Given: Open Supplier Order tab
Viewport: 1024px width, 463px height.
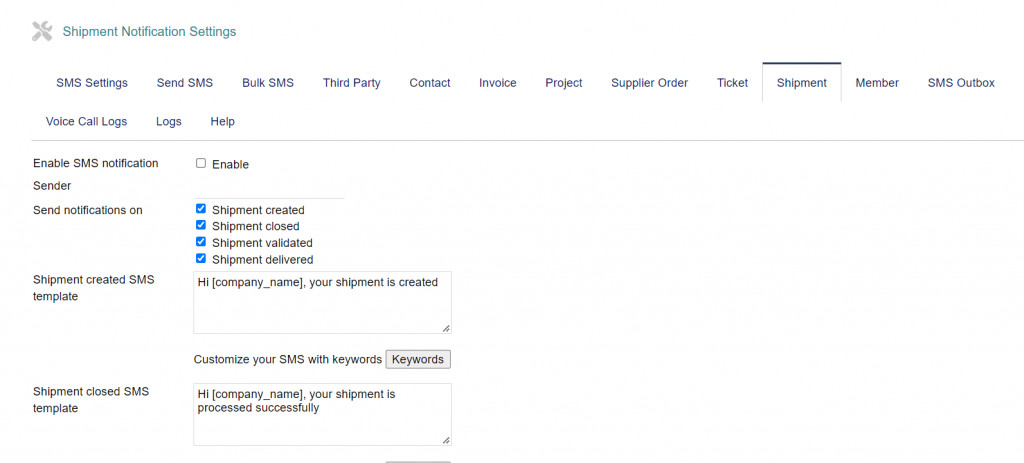Looking at the screenshot, I should (649, 83).
